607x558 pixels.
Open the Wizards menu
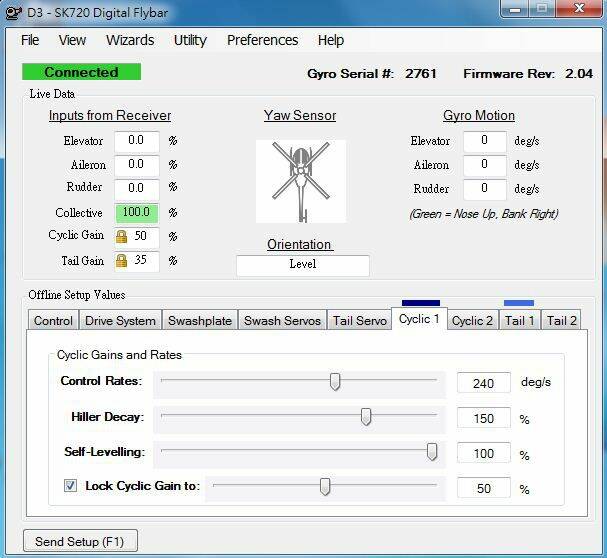[130, 40]
